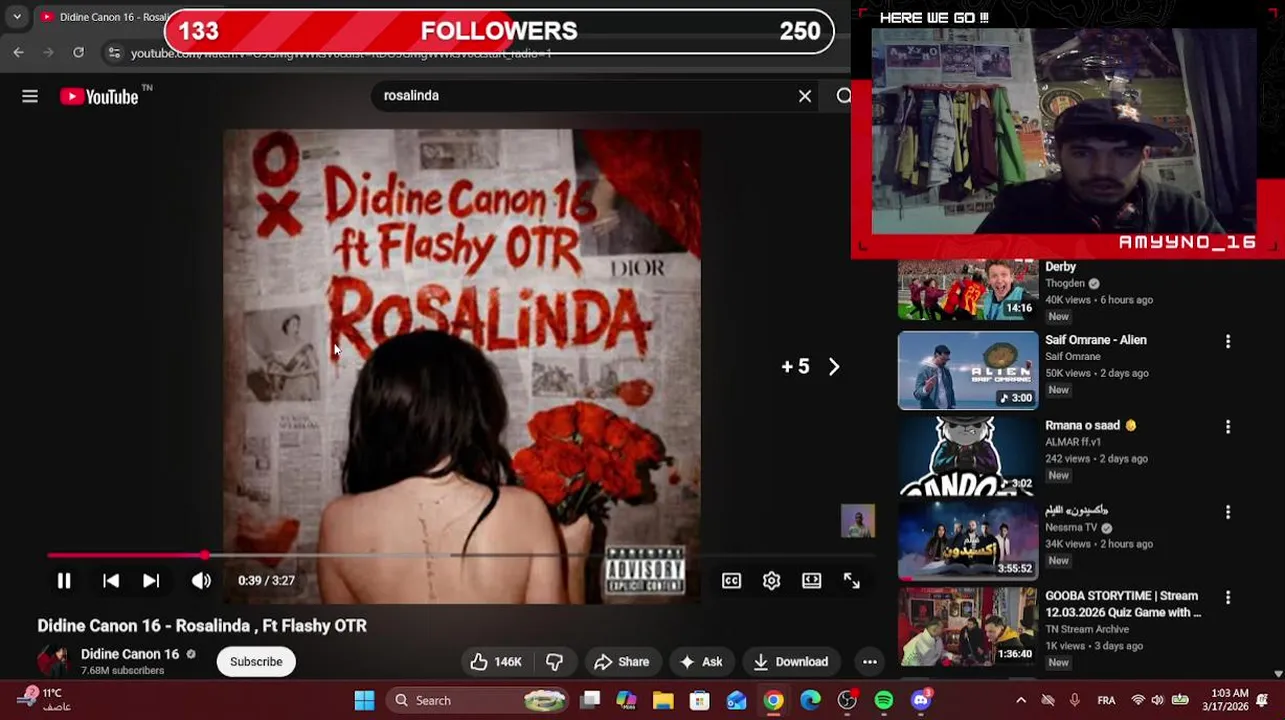
Task: Click the YouTube search magnifier button
Action: point(843,96)
